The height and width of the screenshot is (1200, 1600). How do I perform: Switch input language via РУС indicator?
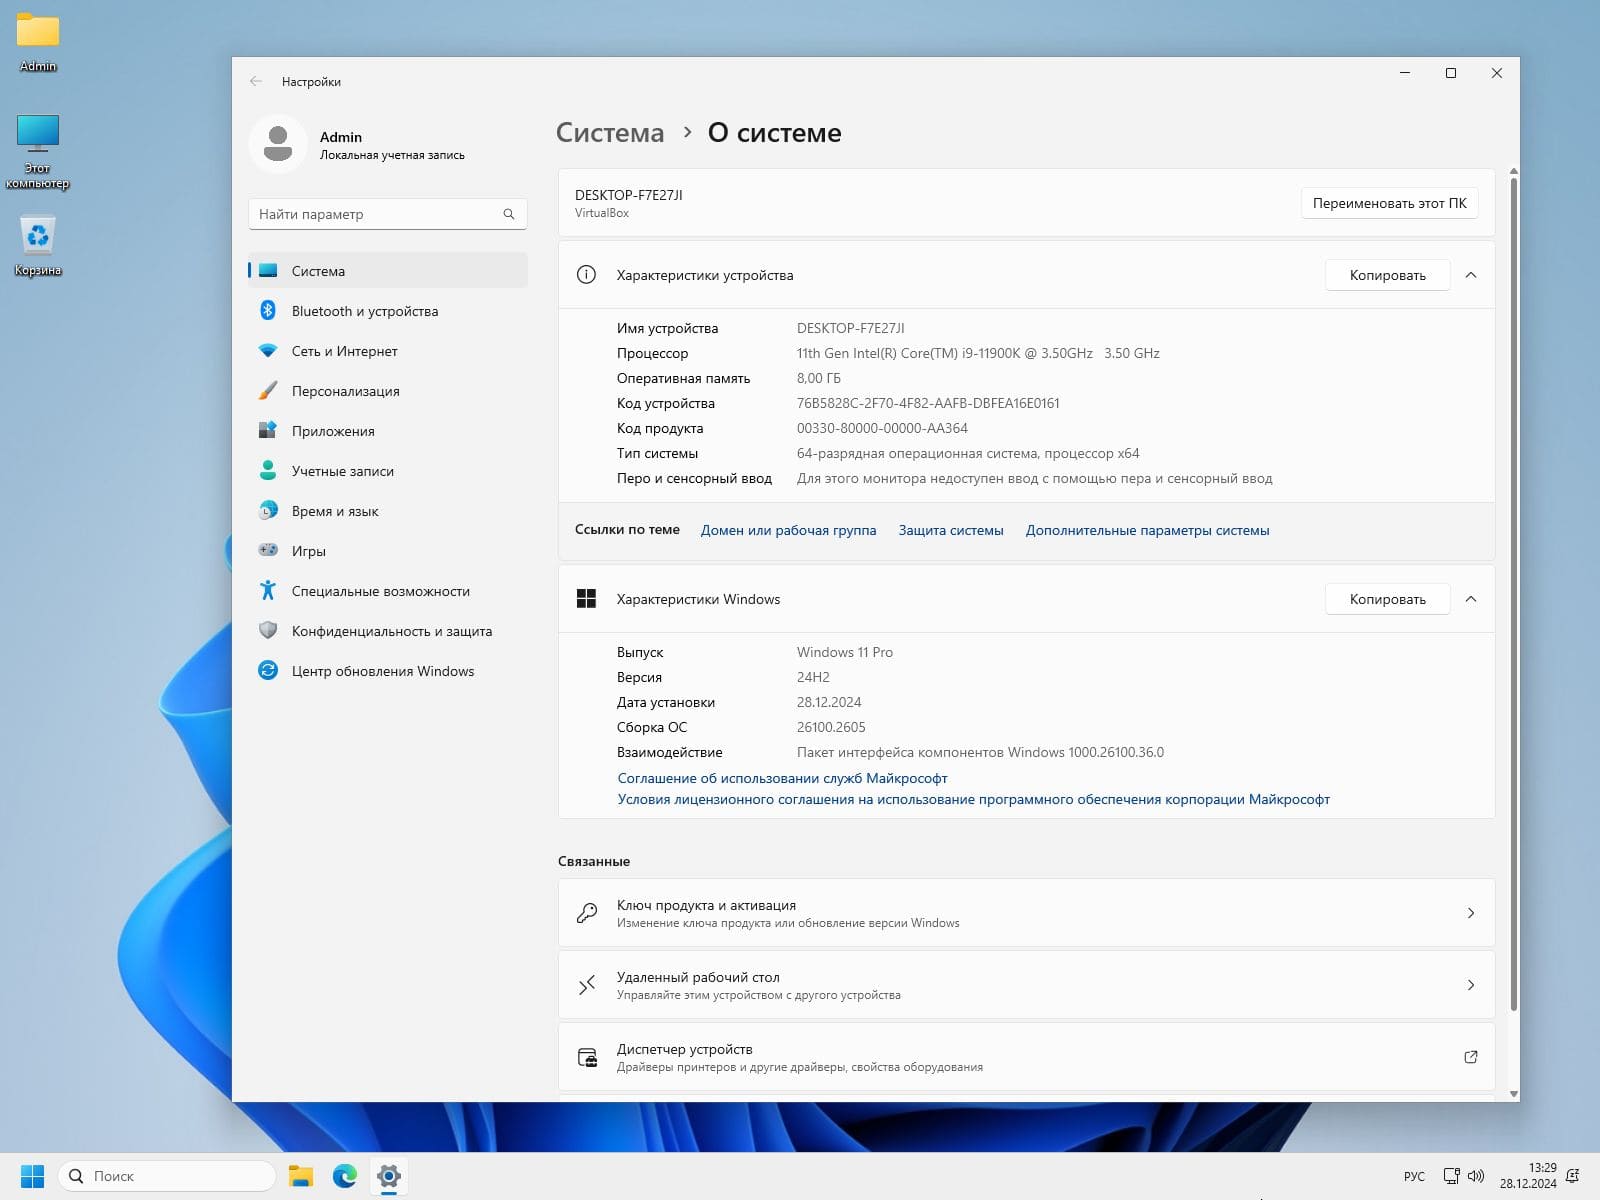[1414, 1176]
